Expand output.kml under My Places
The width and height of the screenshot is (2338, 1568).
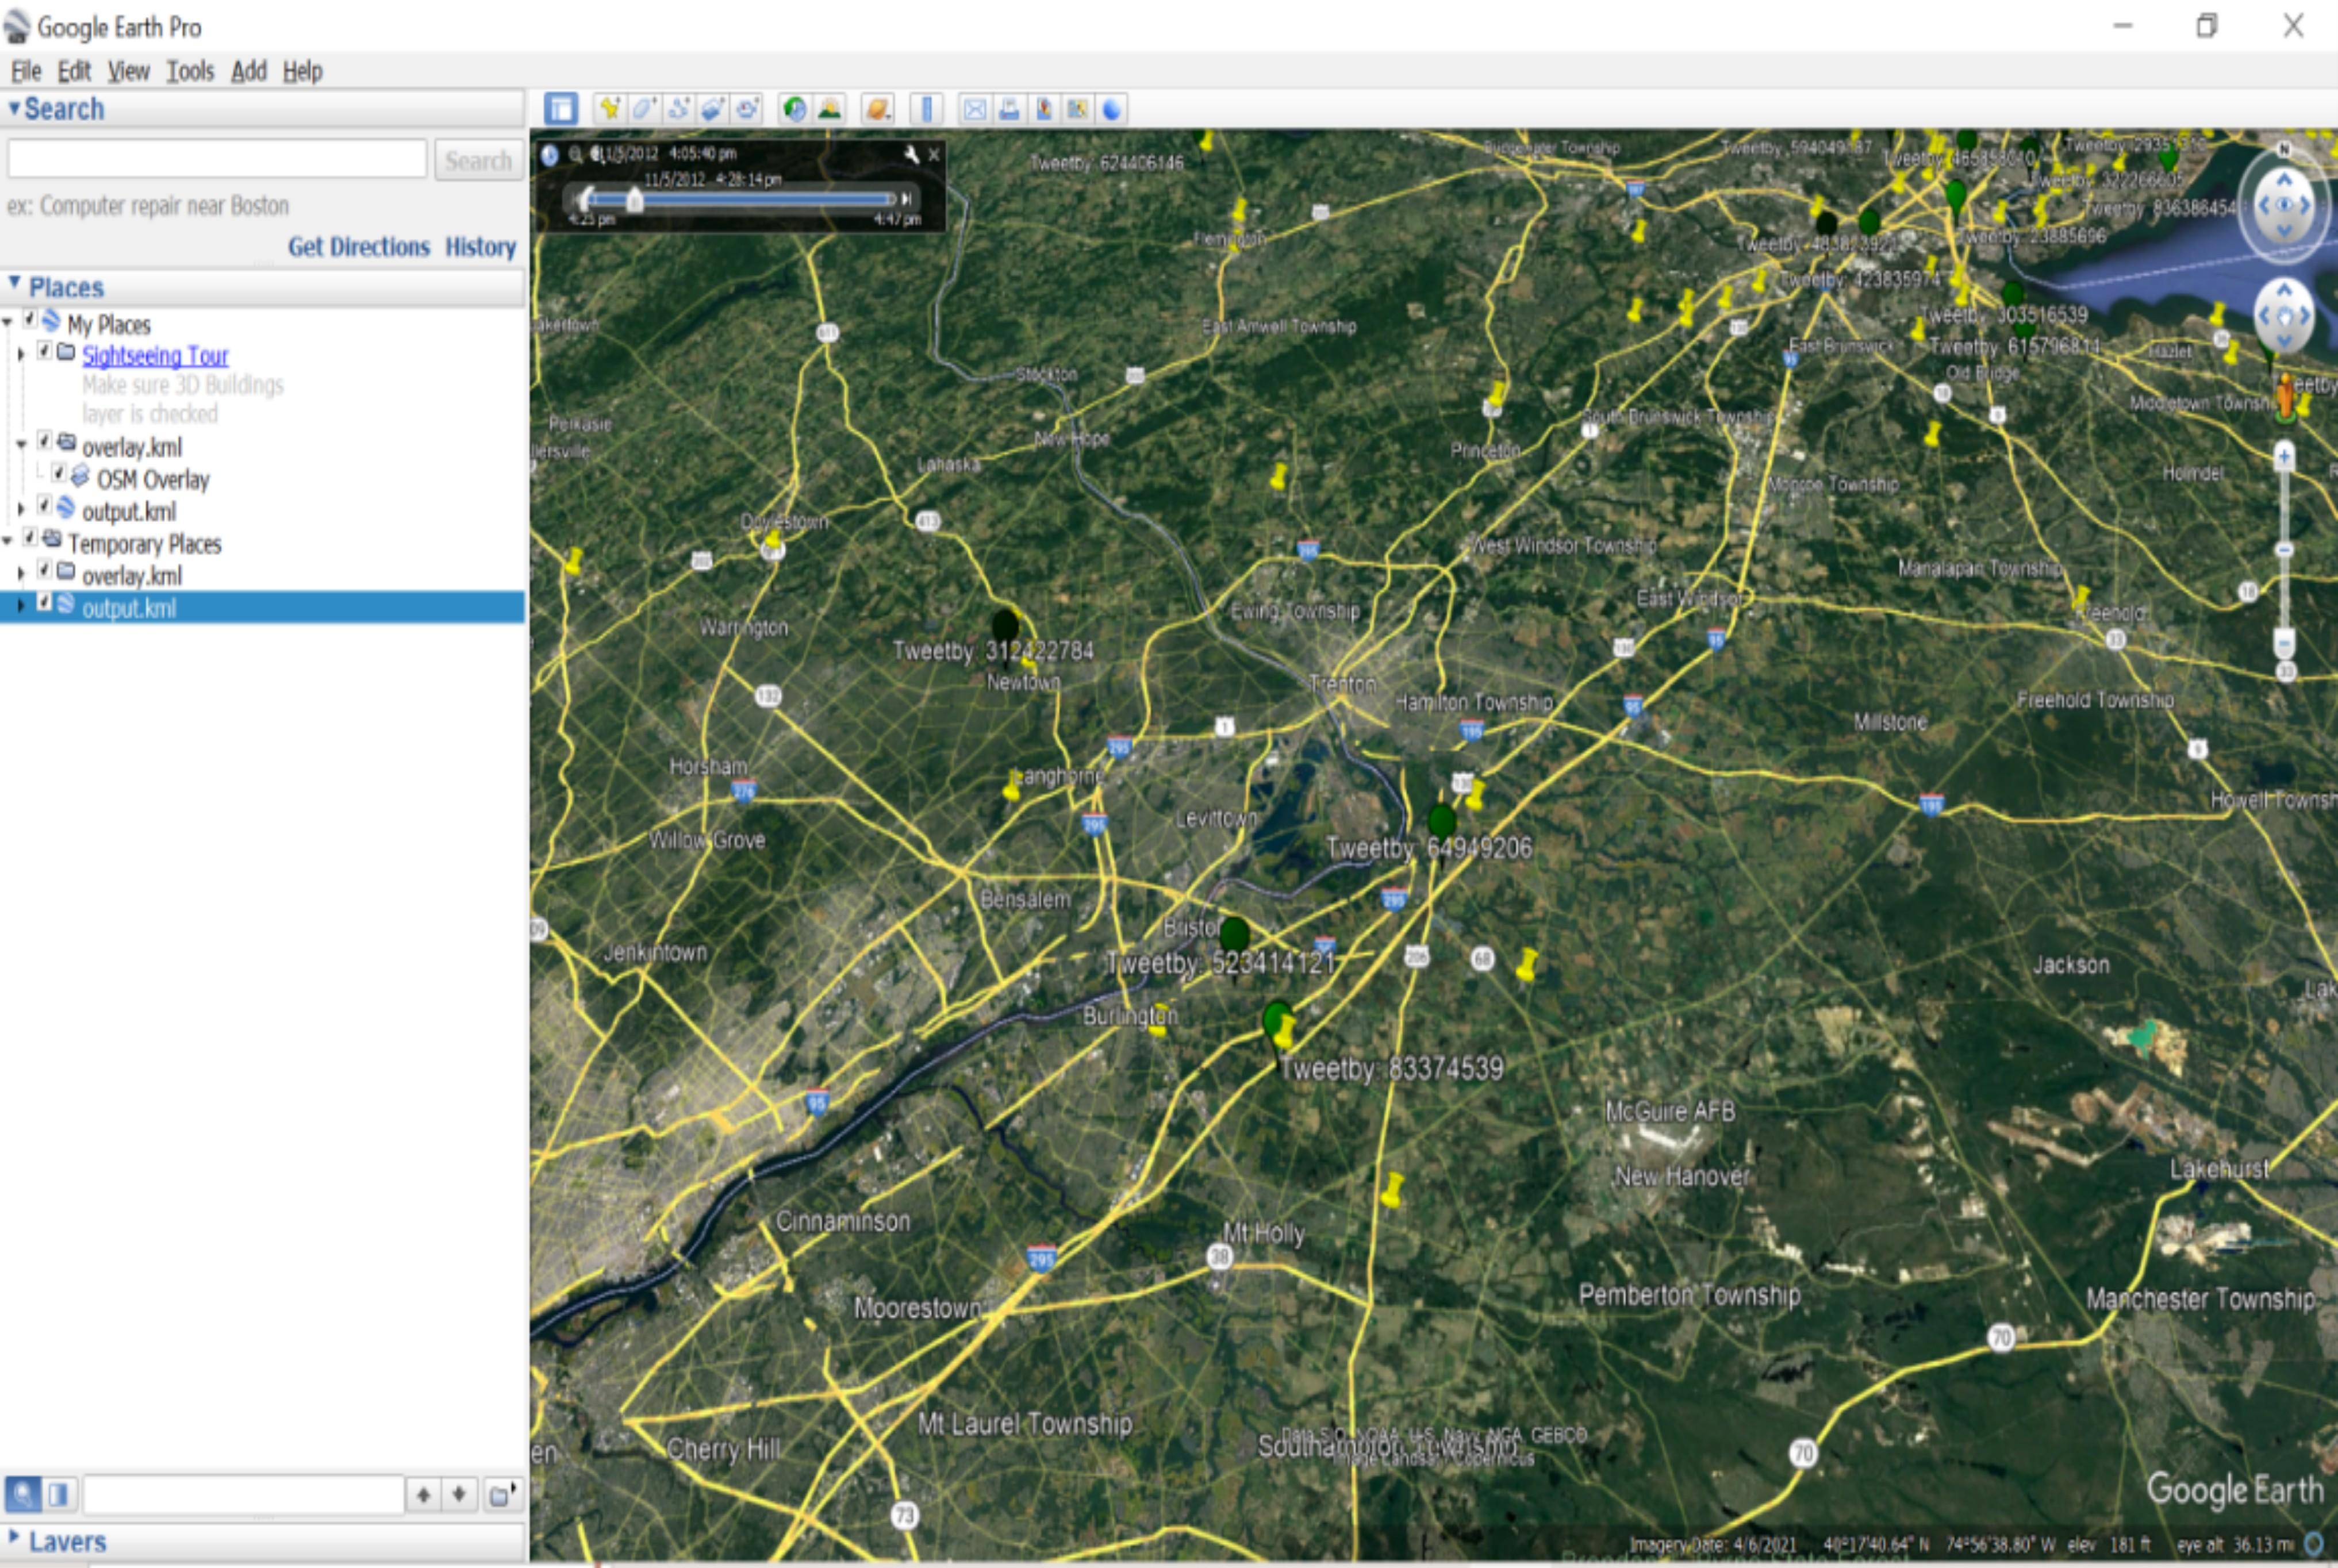point(21,509)
